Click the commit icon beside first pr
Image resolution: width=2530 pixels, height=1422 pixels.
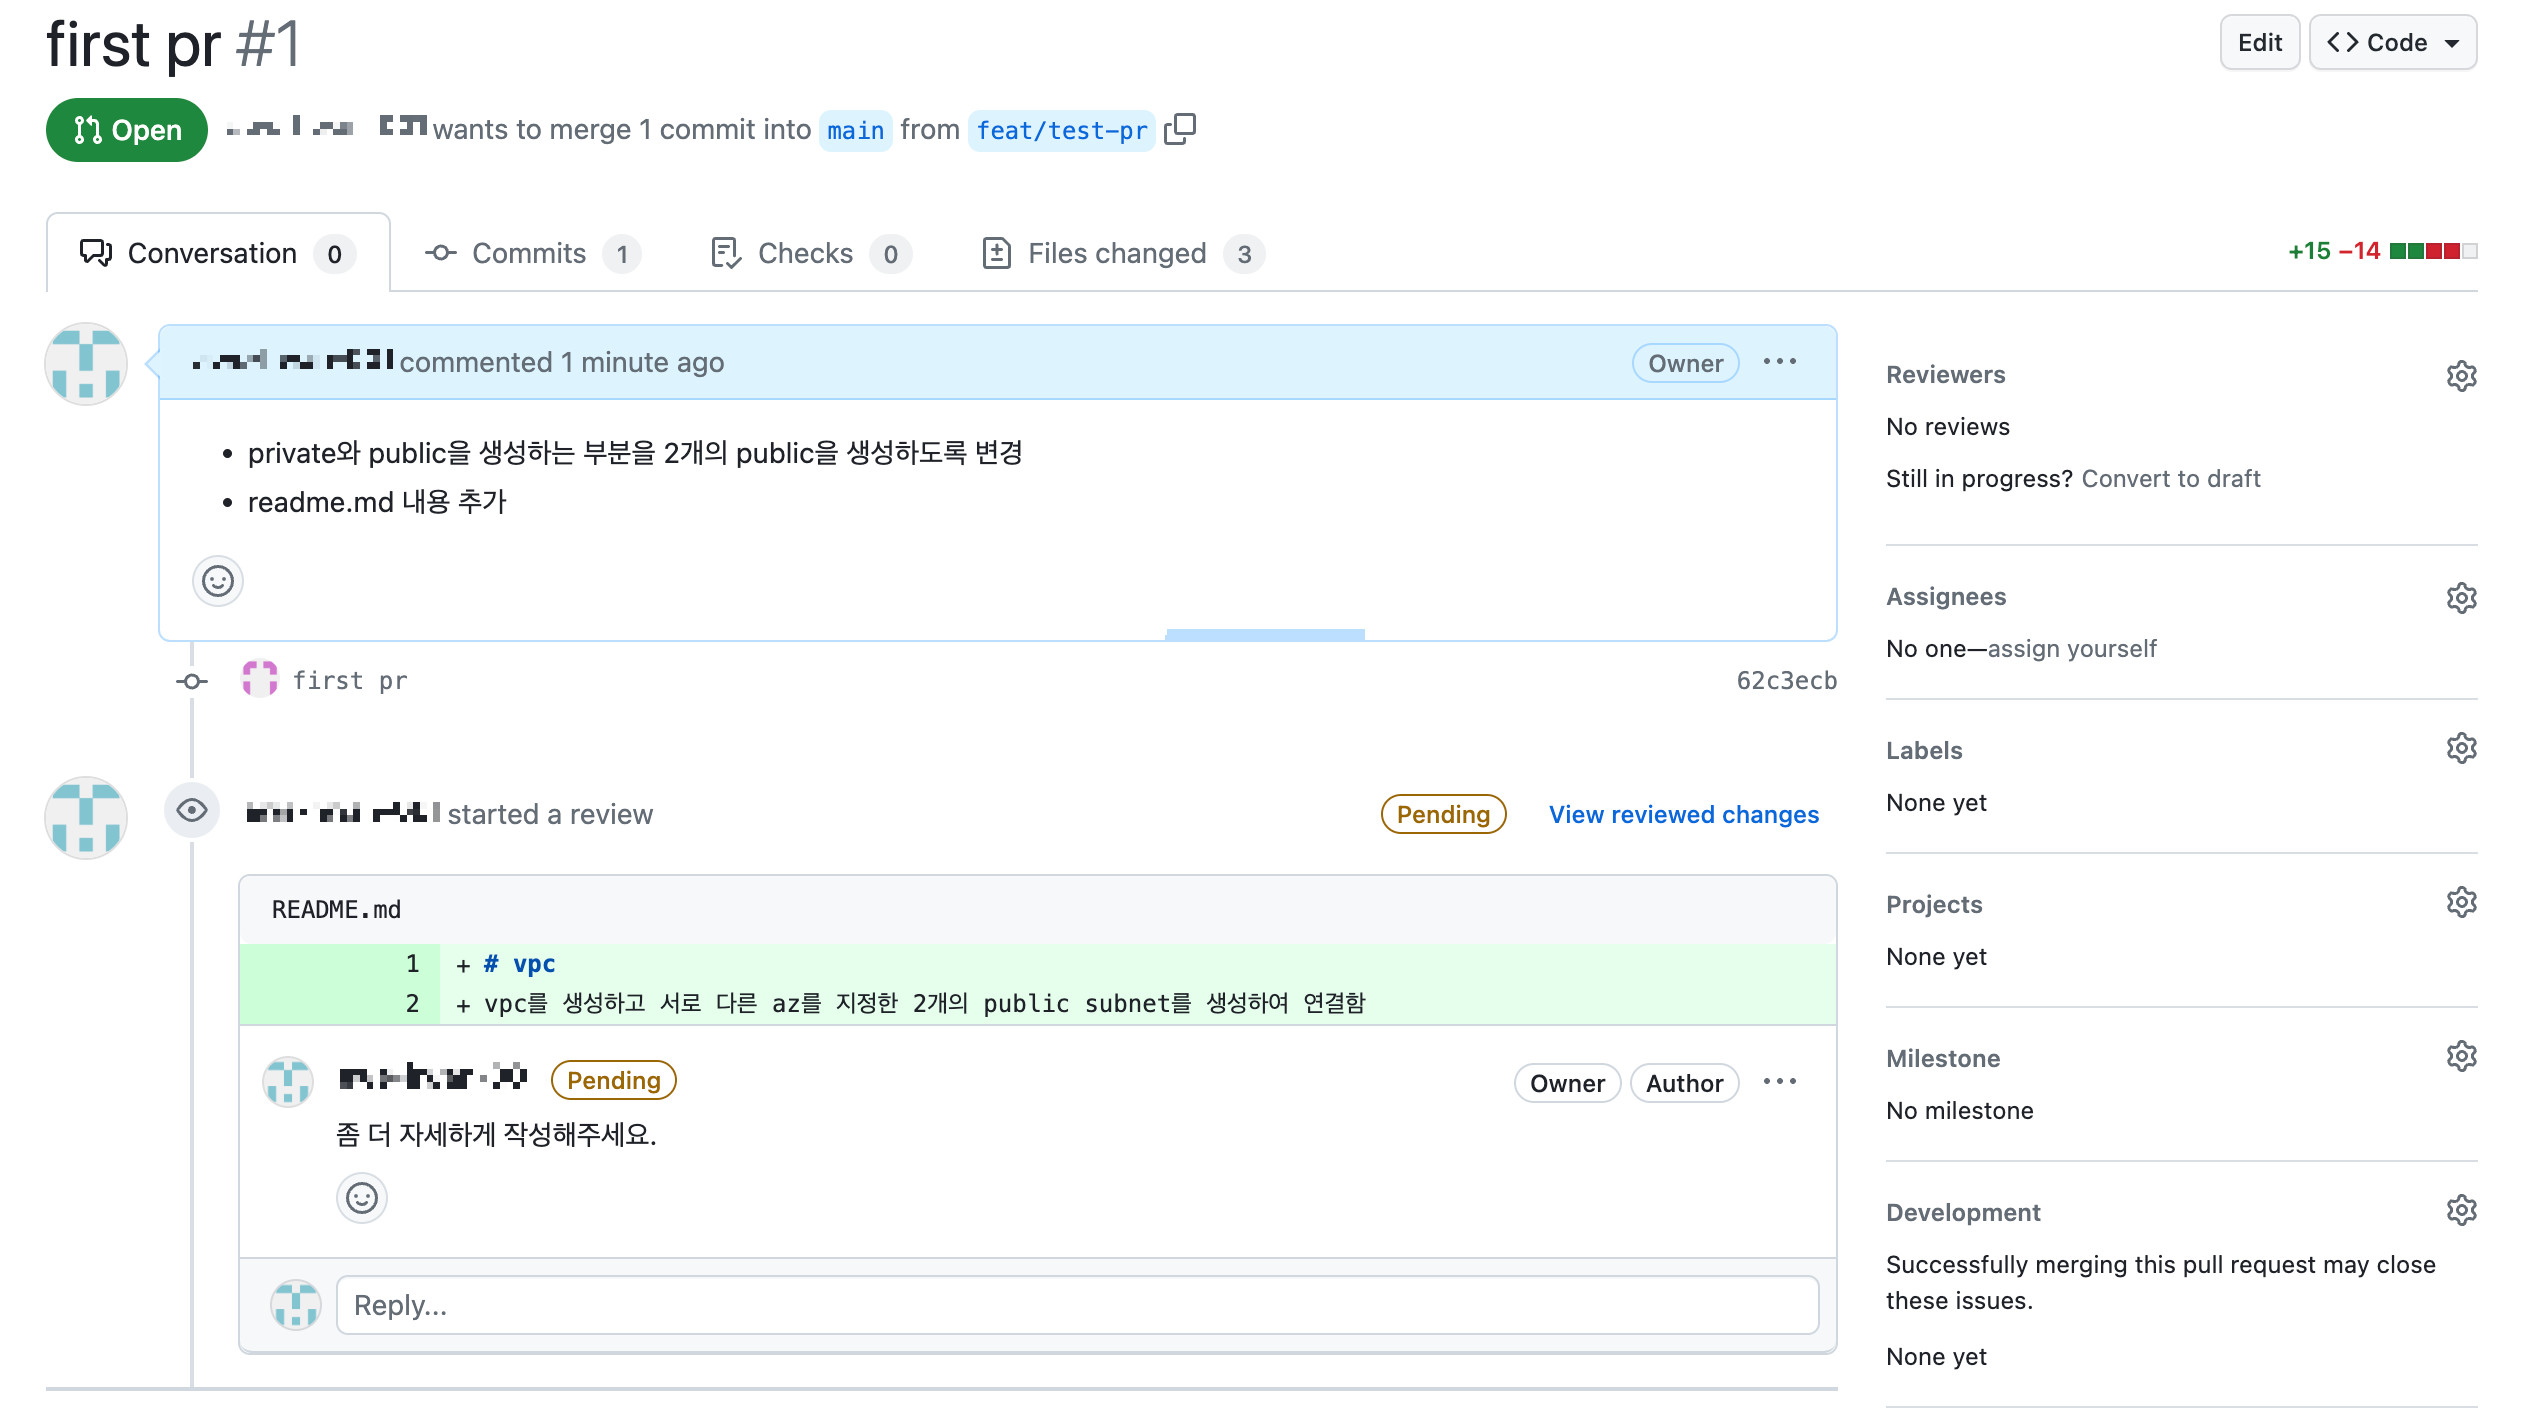(192, 682)
